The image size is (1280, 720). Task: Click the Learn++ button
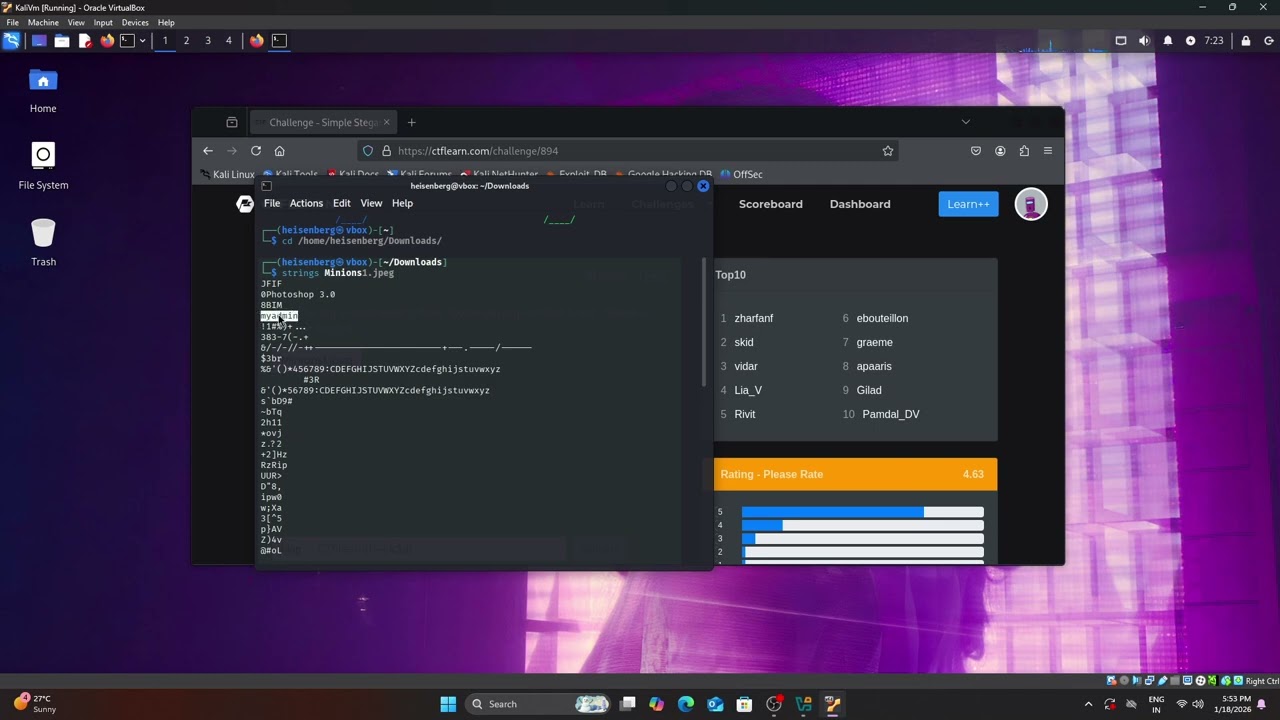(x=968, y=204)
